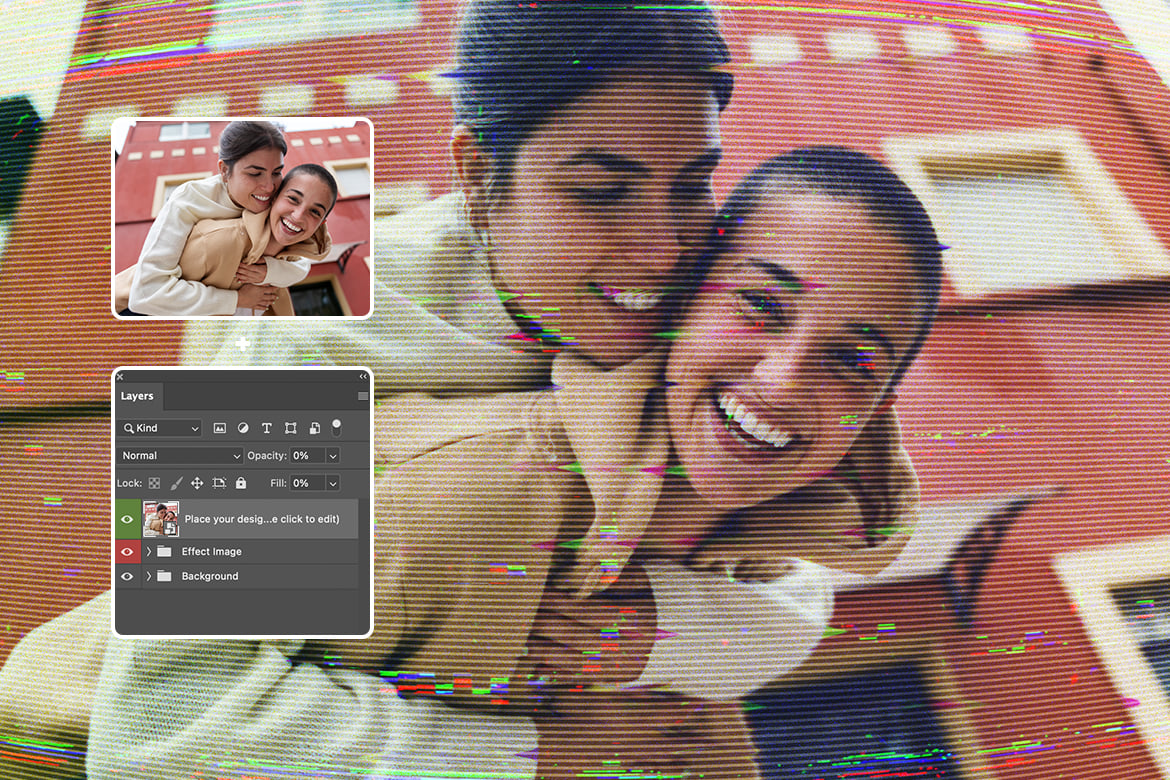This screenshot has width=1170, height=780.
Task: Filter layers by pixel layer icon
Action: coord(219,428)
